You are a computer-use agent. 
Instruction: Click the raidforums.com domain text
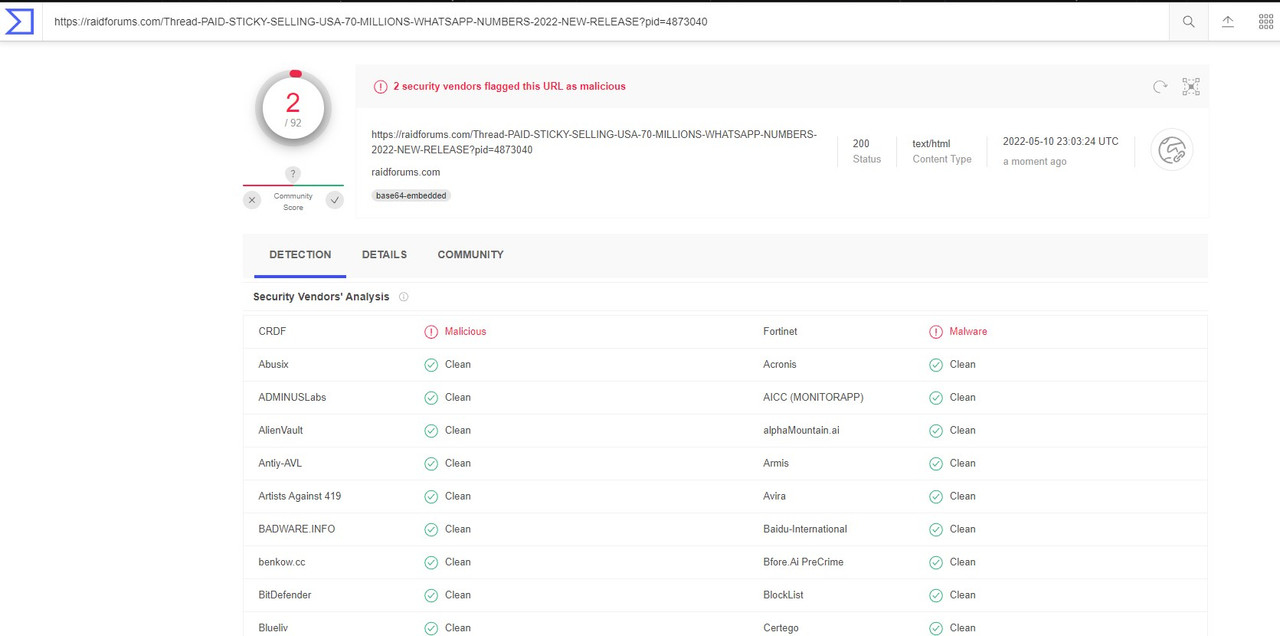point(405,172)
